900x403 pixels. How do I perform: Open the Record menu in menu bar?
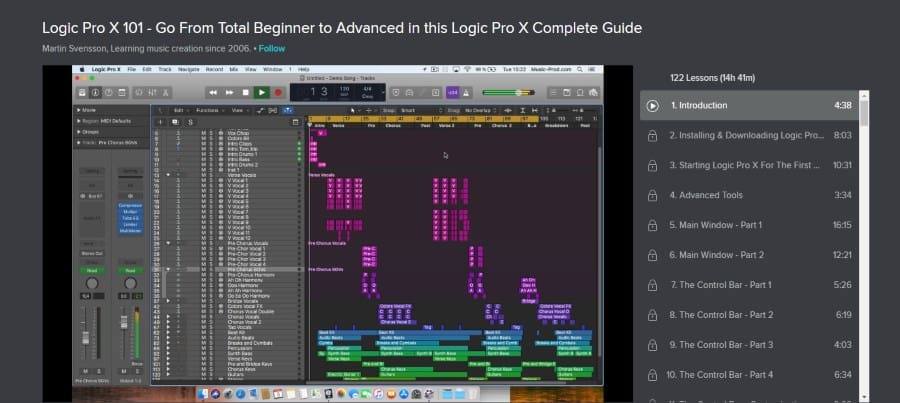214,69
